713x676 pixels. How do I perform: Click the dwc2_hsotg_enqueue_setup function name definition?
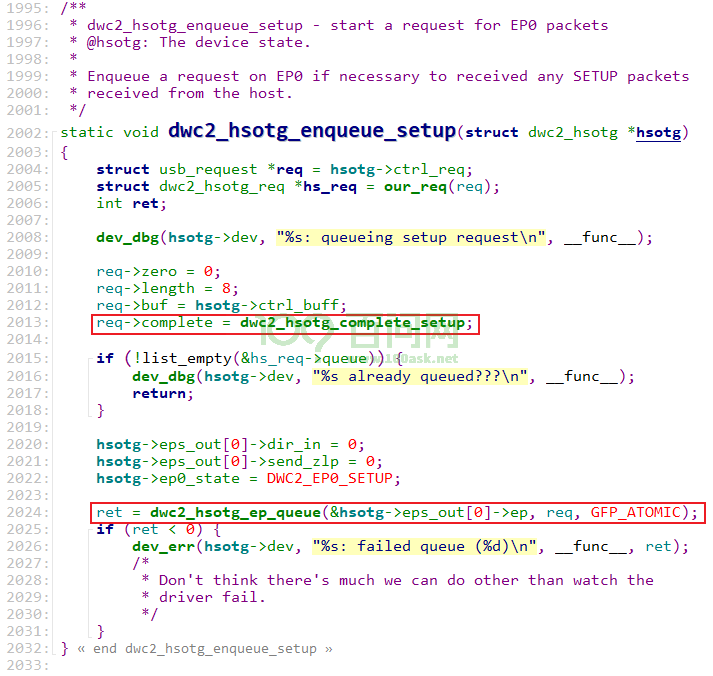tap(312, 131)
